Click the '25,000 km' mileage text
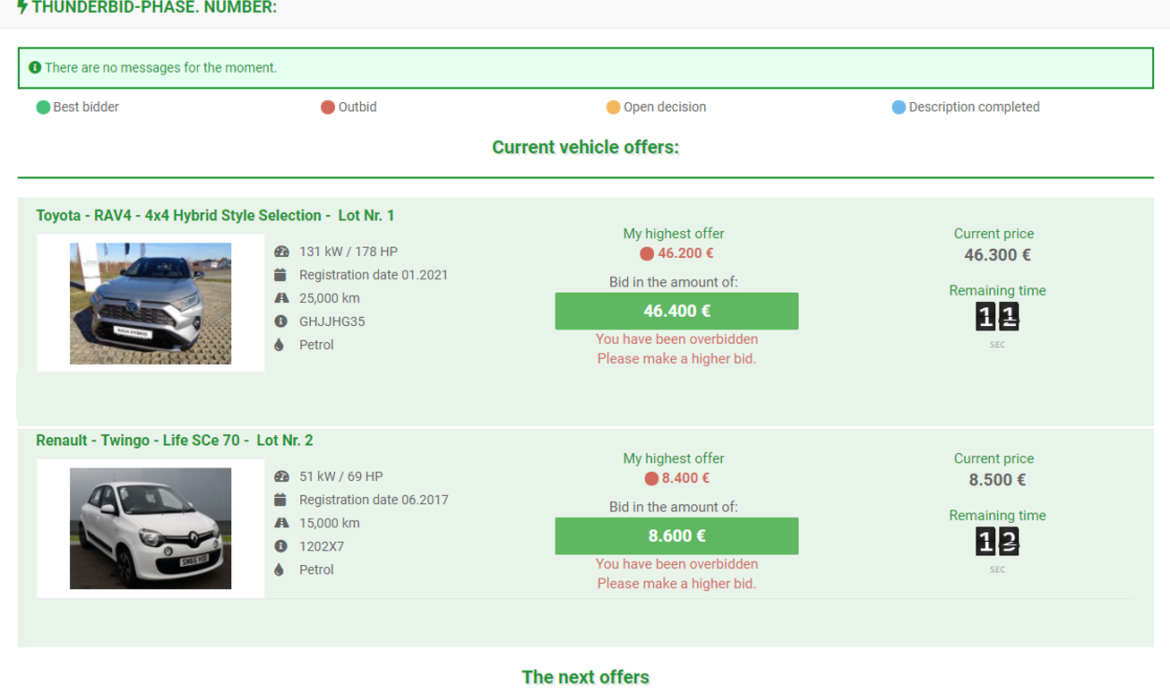This screenshot has width=1170, height=694. pyautogui.click(x=329, y=298)
